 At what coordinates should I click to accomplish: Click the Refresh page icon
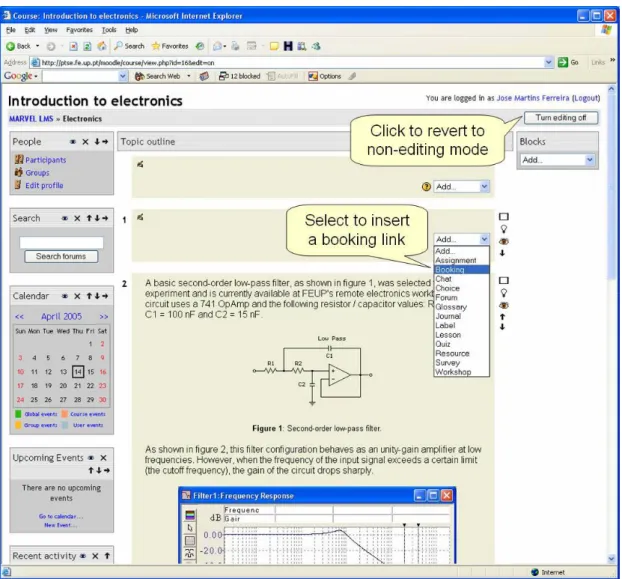coord(87,46)
